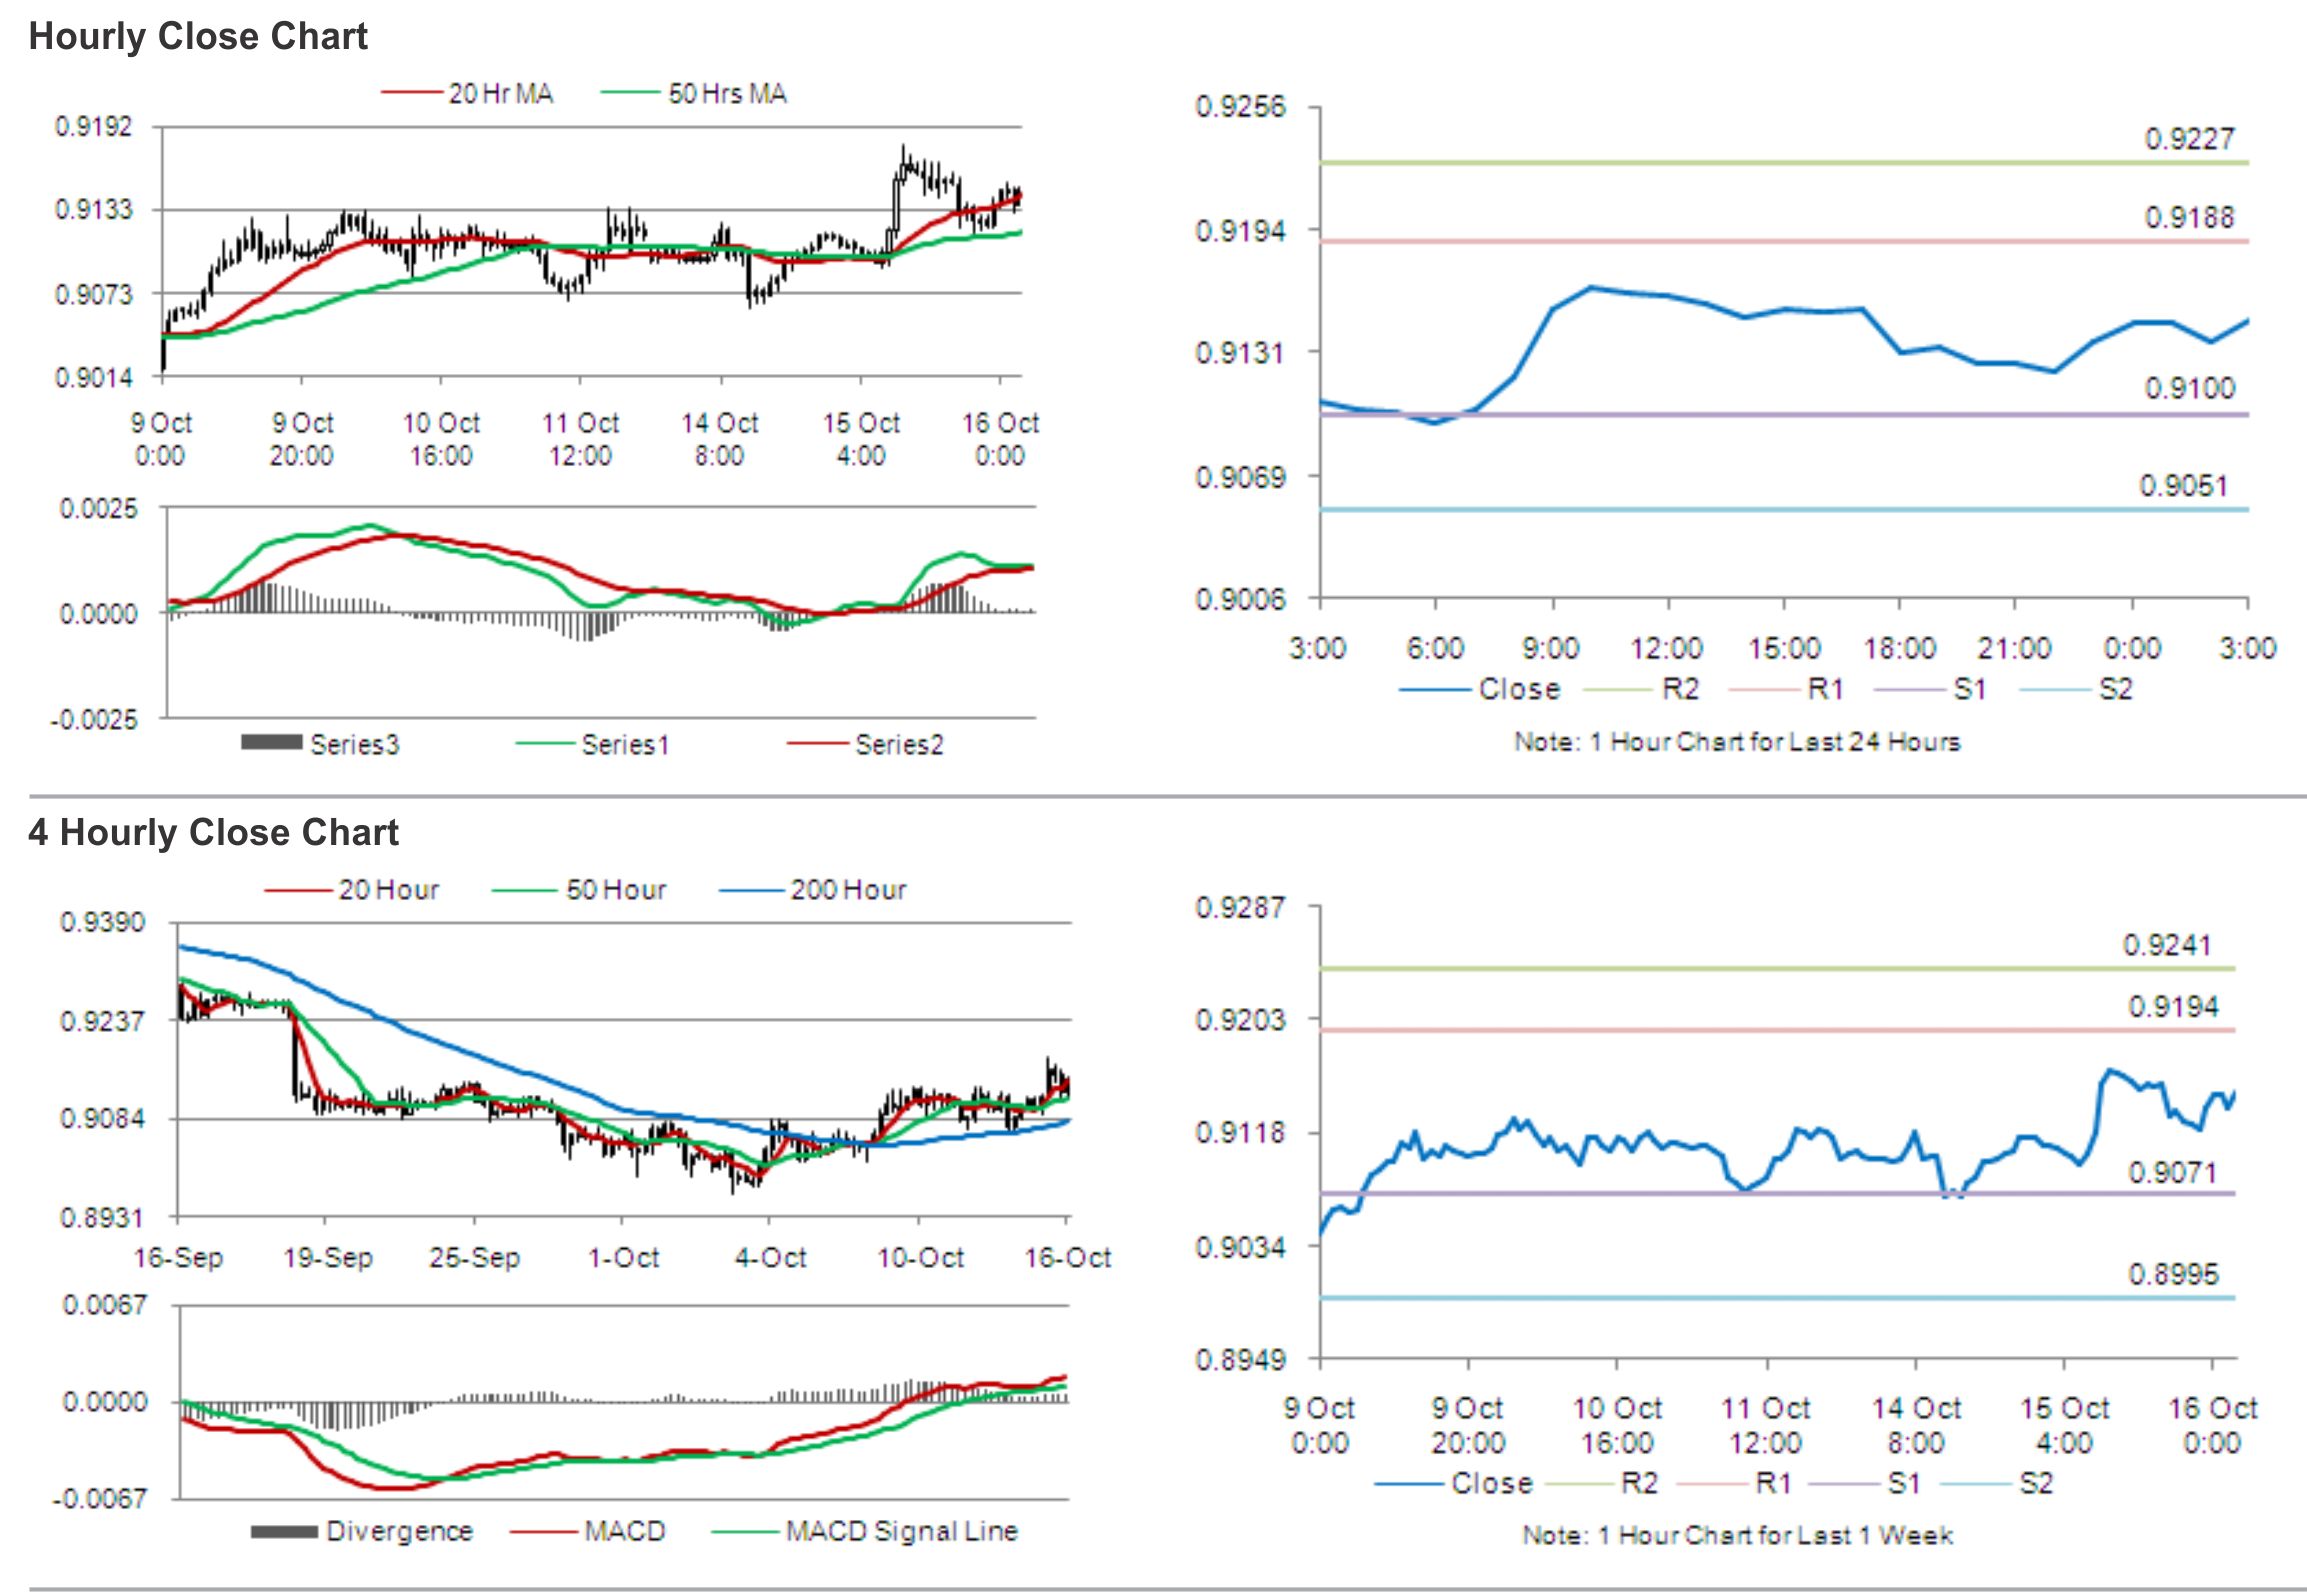This screenshot has width=2307, height=1592.
Task: Select the -0.0025 MACD axis value
Action: (94, 720)
